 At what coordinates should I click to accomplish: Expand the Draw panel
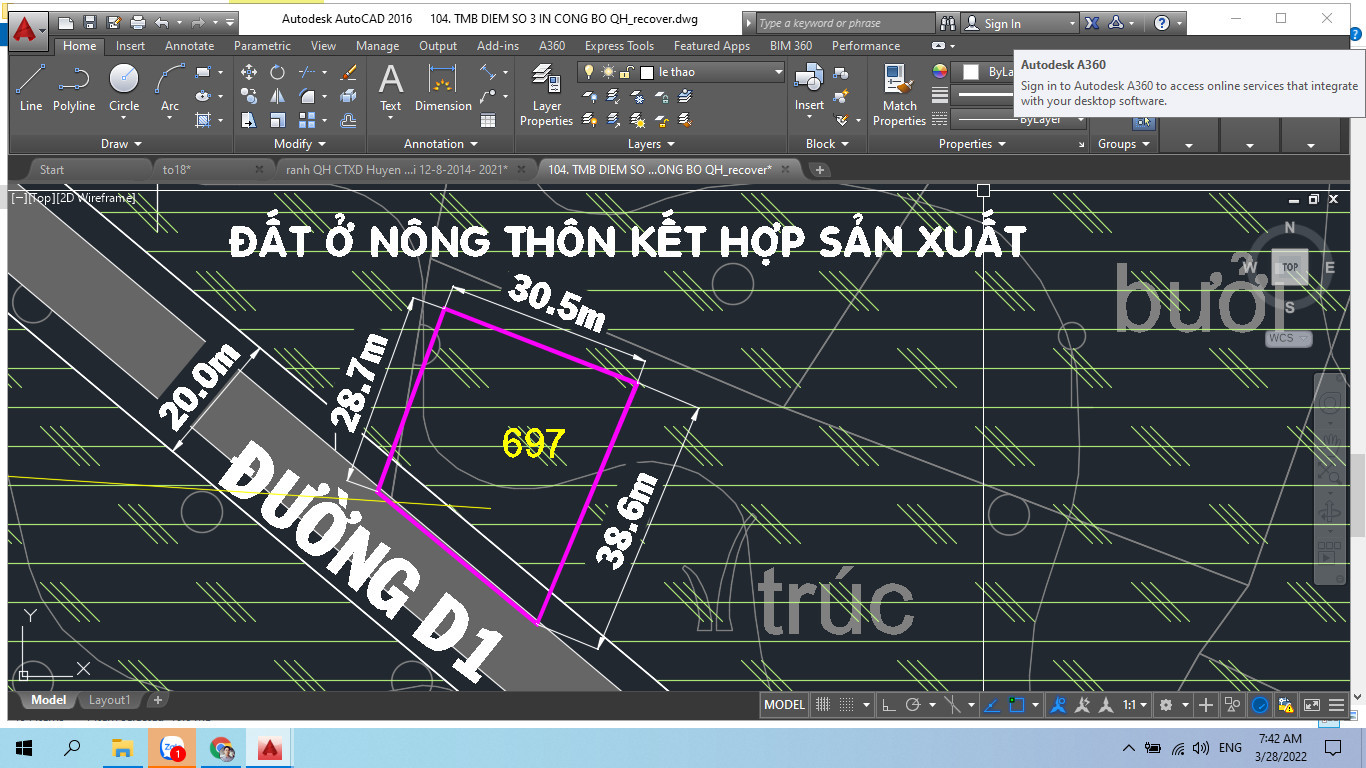122,144
